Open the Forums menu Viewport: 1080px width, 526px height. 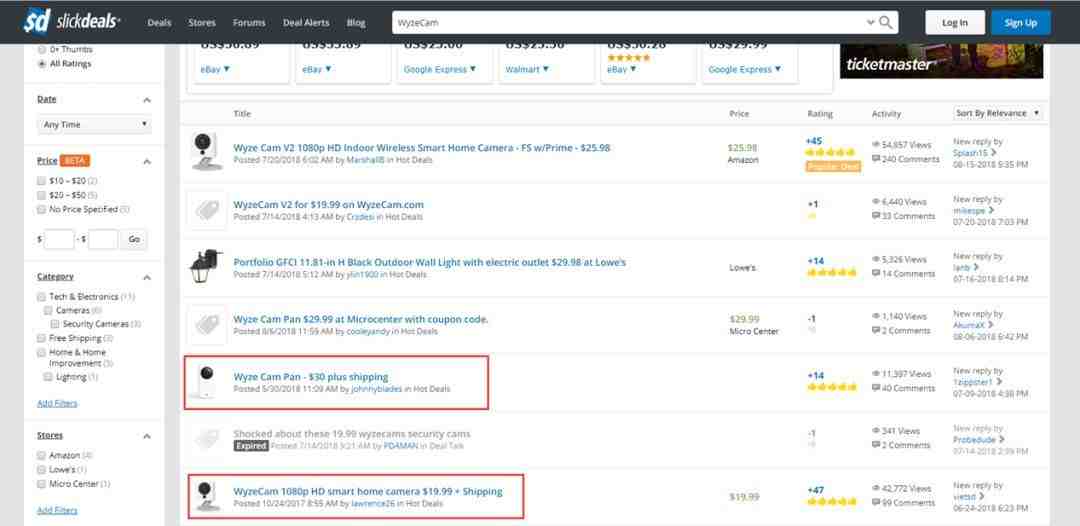pyautogui.click(x=249, y=23)
